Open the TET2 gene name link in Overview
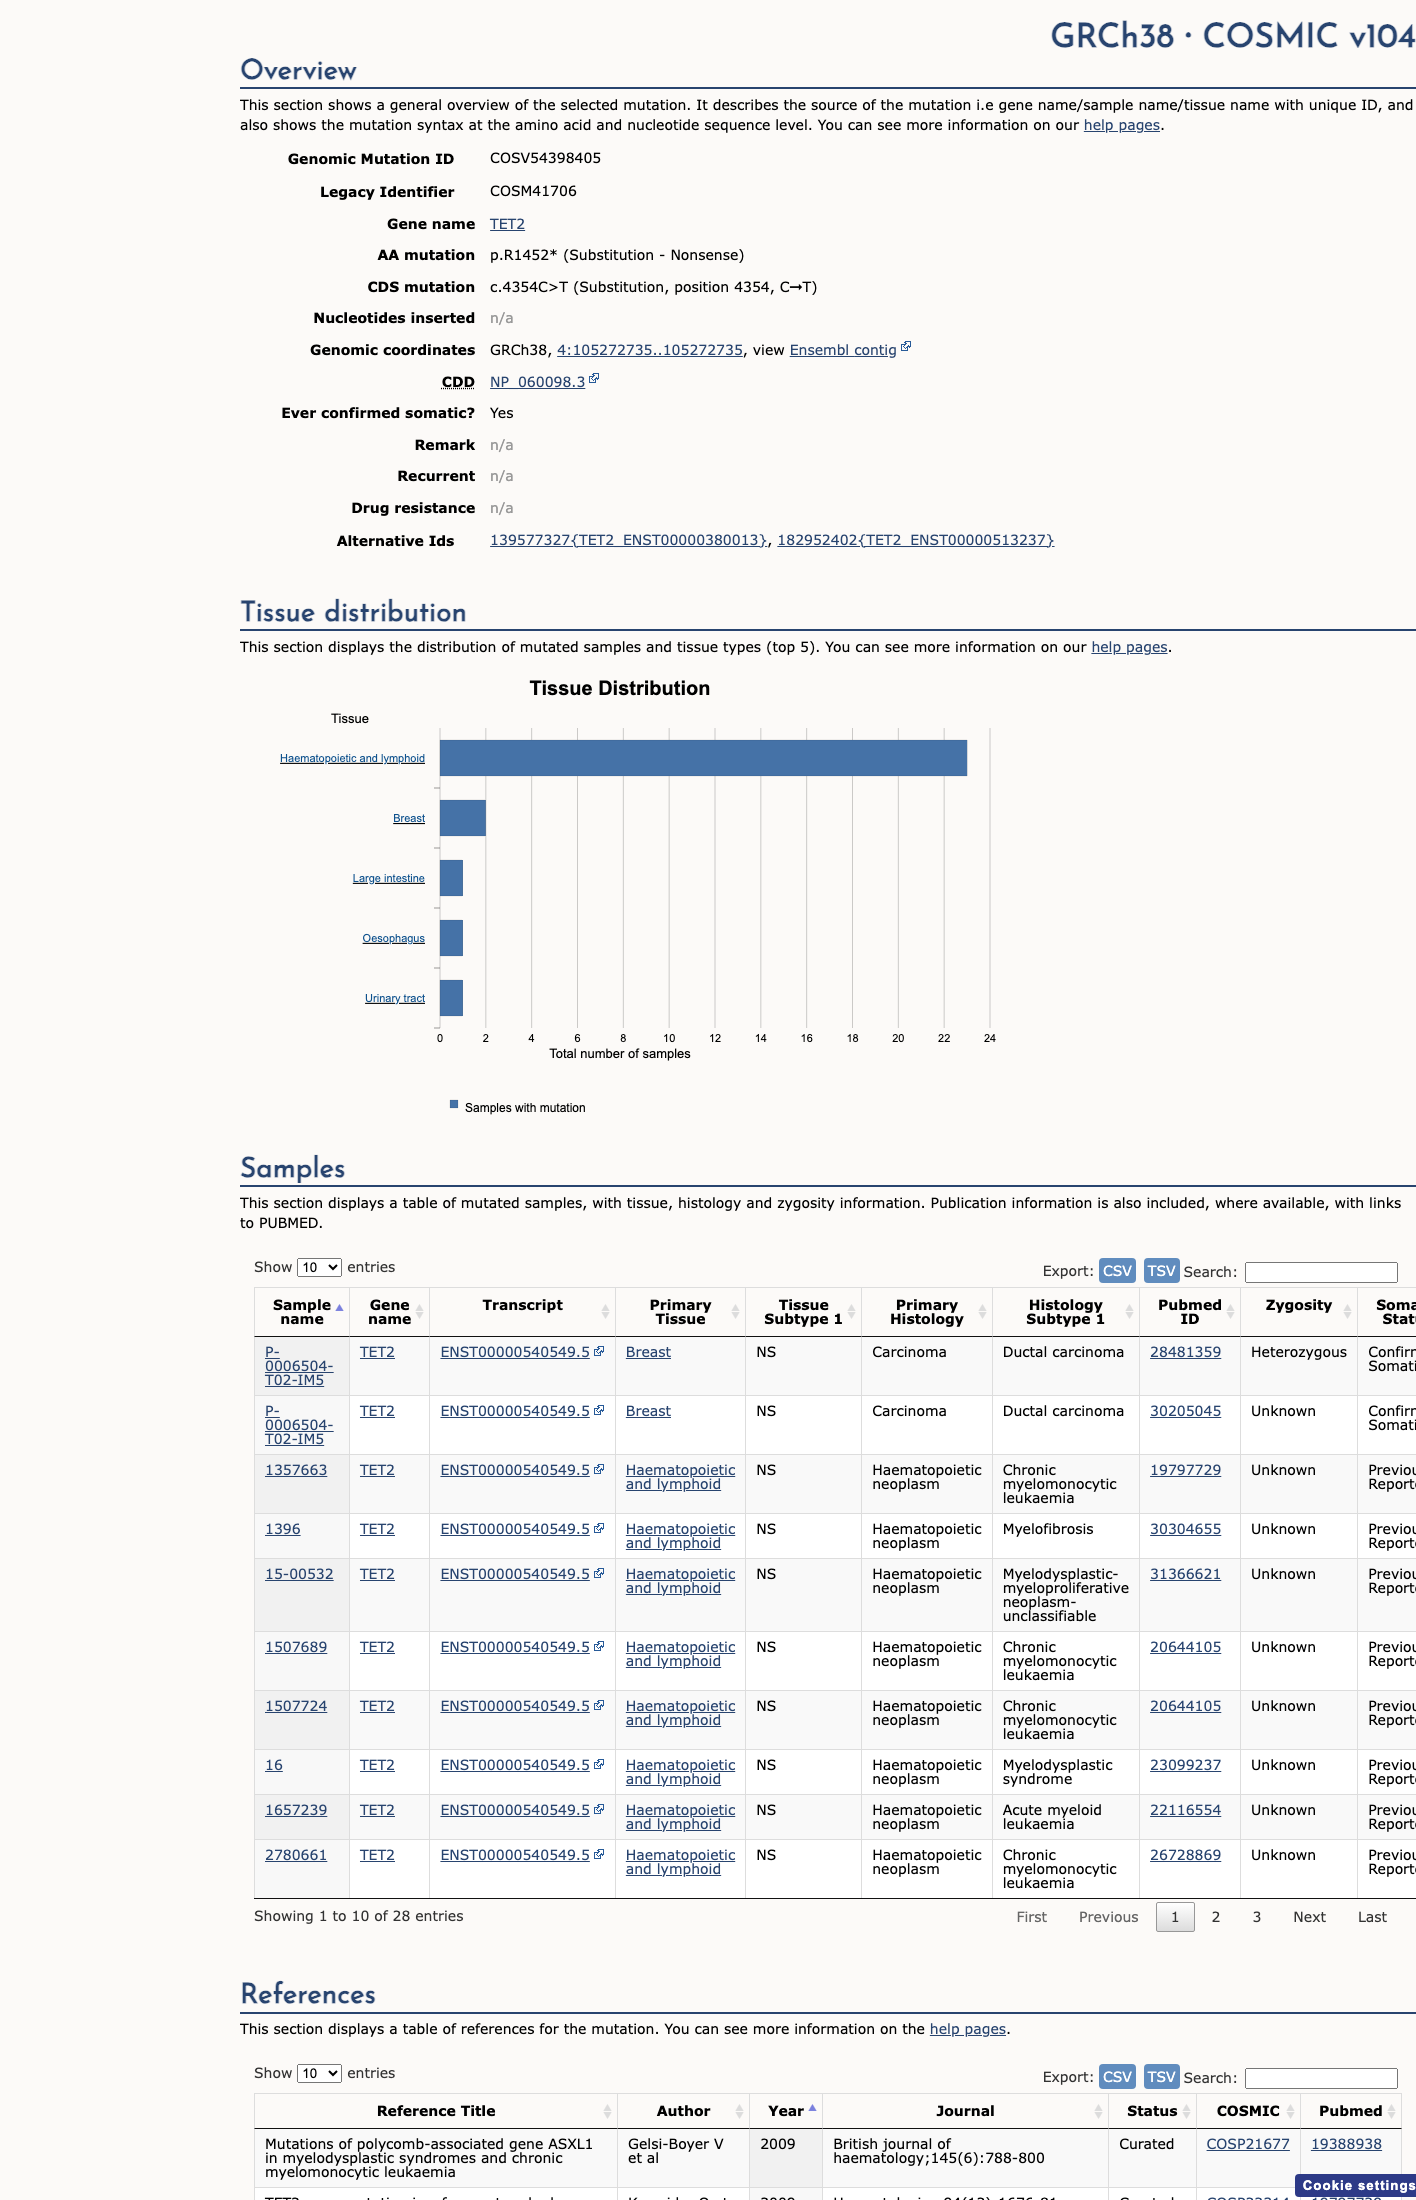The image size is (1416, 2200). click(507, 224)
